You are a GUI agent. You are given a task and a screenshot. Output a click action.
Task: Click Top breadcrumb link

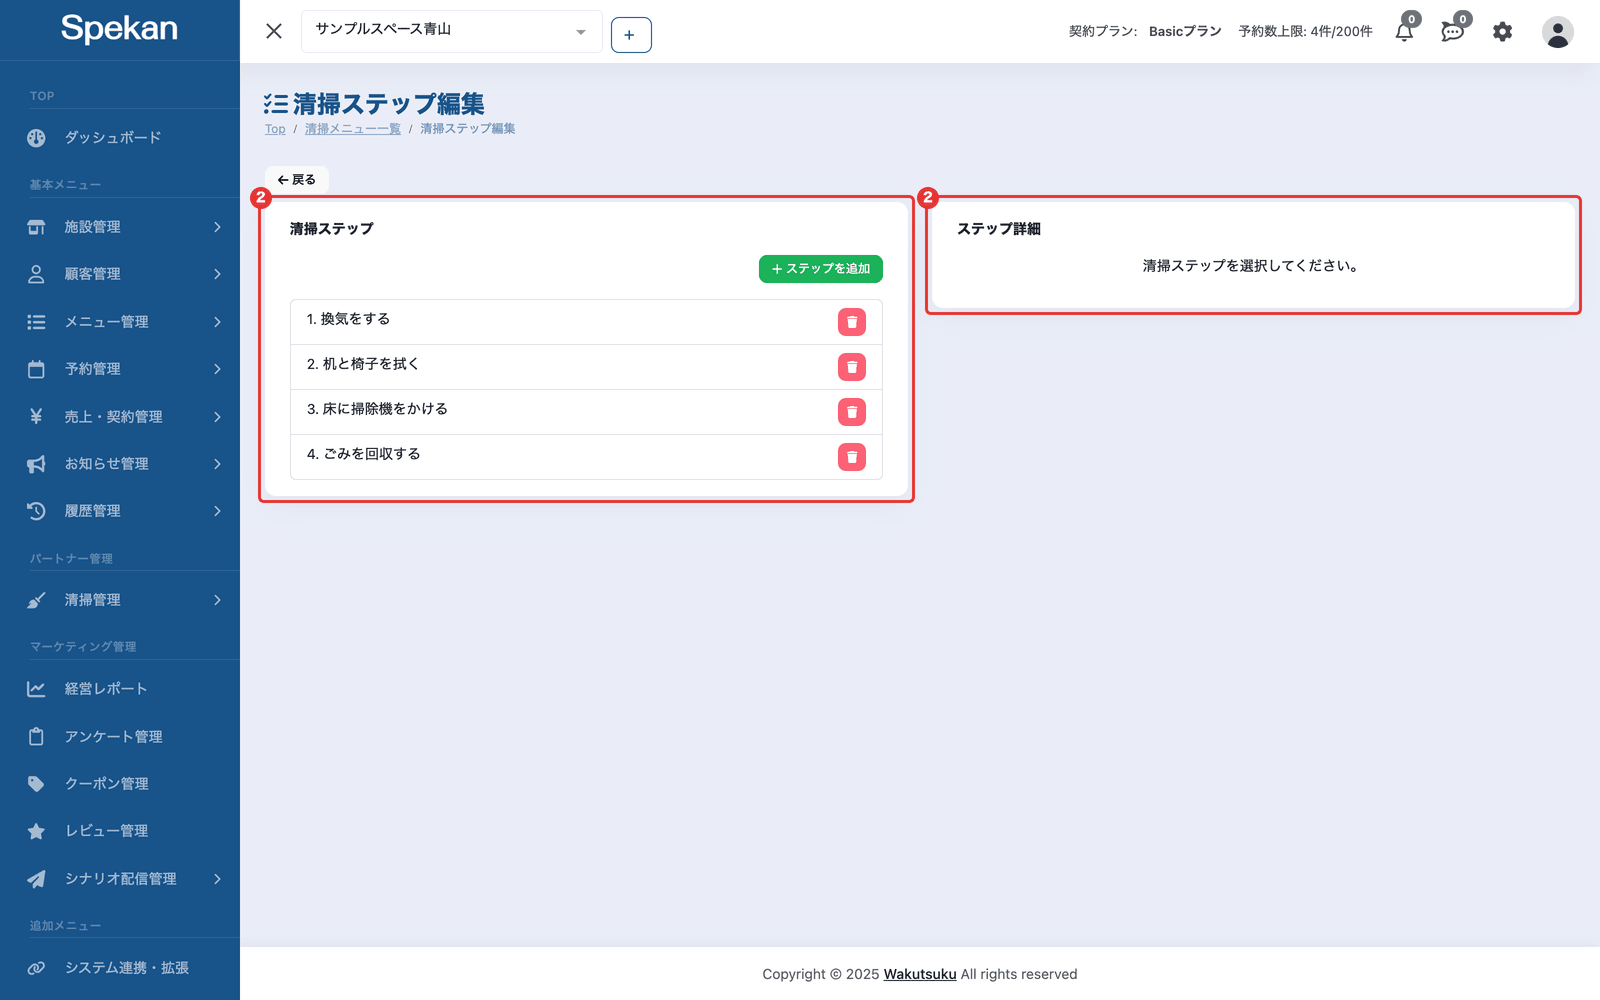coord(275,129)
